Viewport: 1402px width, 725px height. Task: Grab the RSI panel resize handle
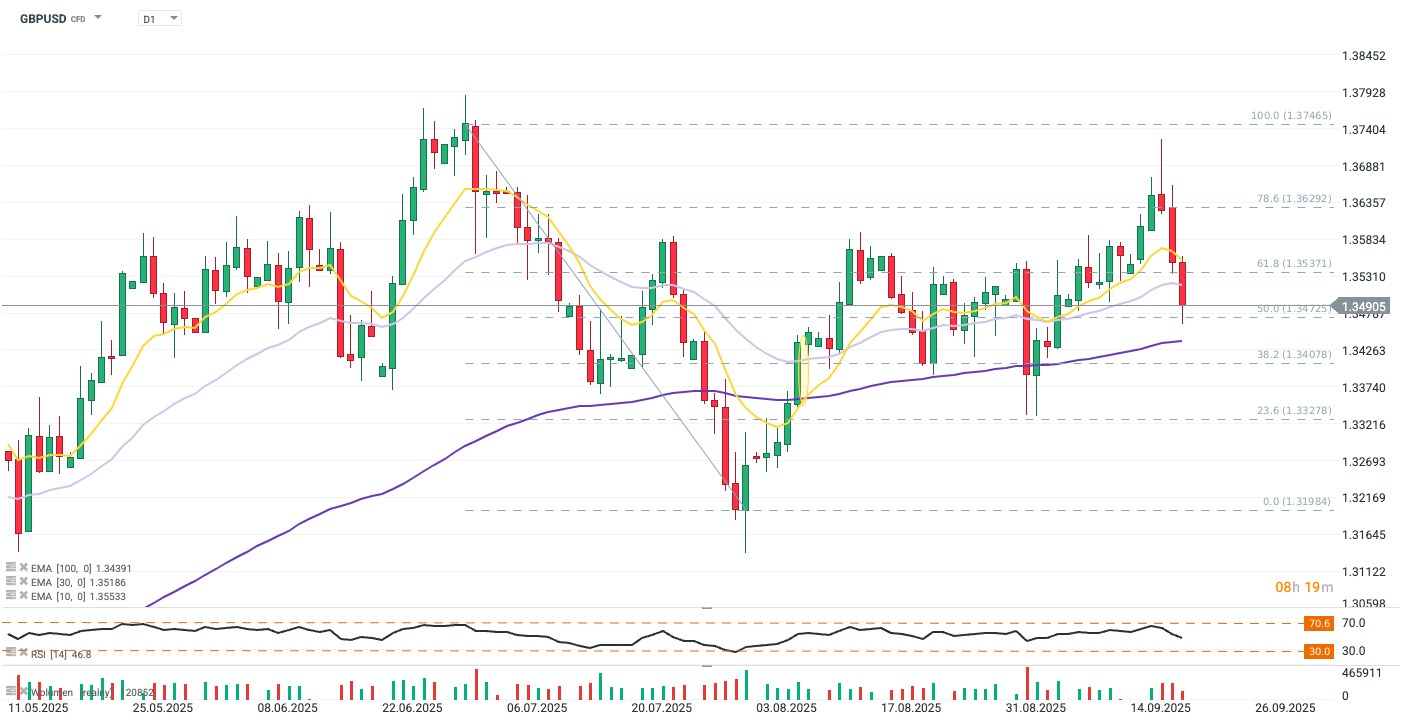coord(707,607)
